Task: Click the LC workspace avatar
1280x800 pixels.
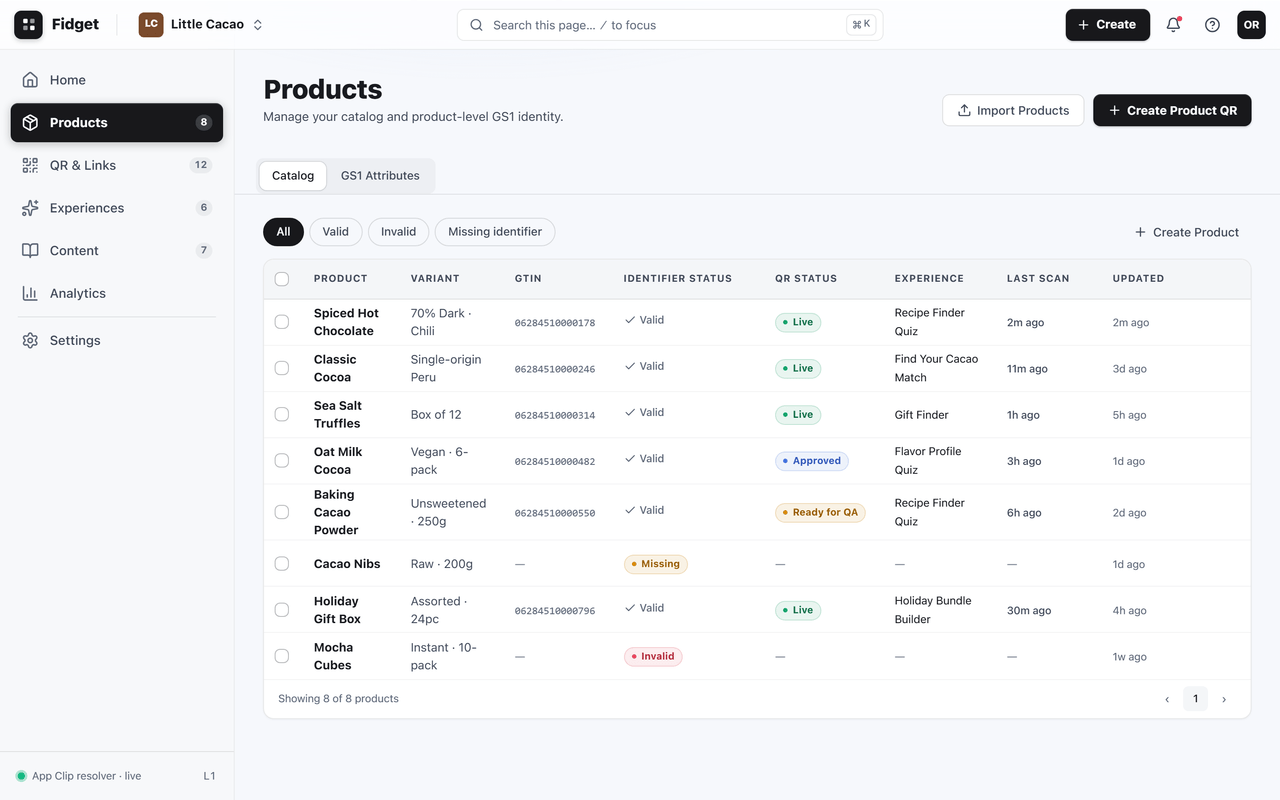Action: [151, 25]
